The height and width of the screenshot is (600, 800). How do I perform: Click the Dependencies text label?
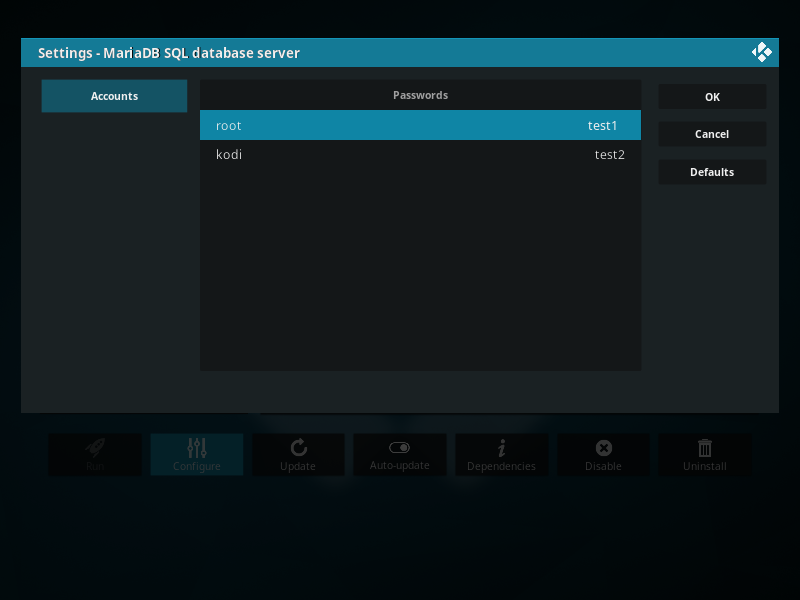501,466
